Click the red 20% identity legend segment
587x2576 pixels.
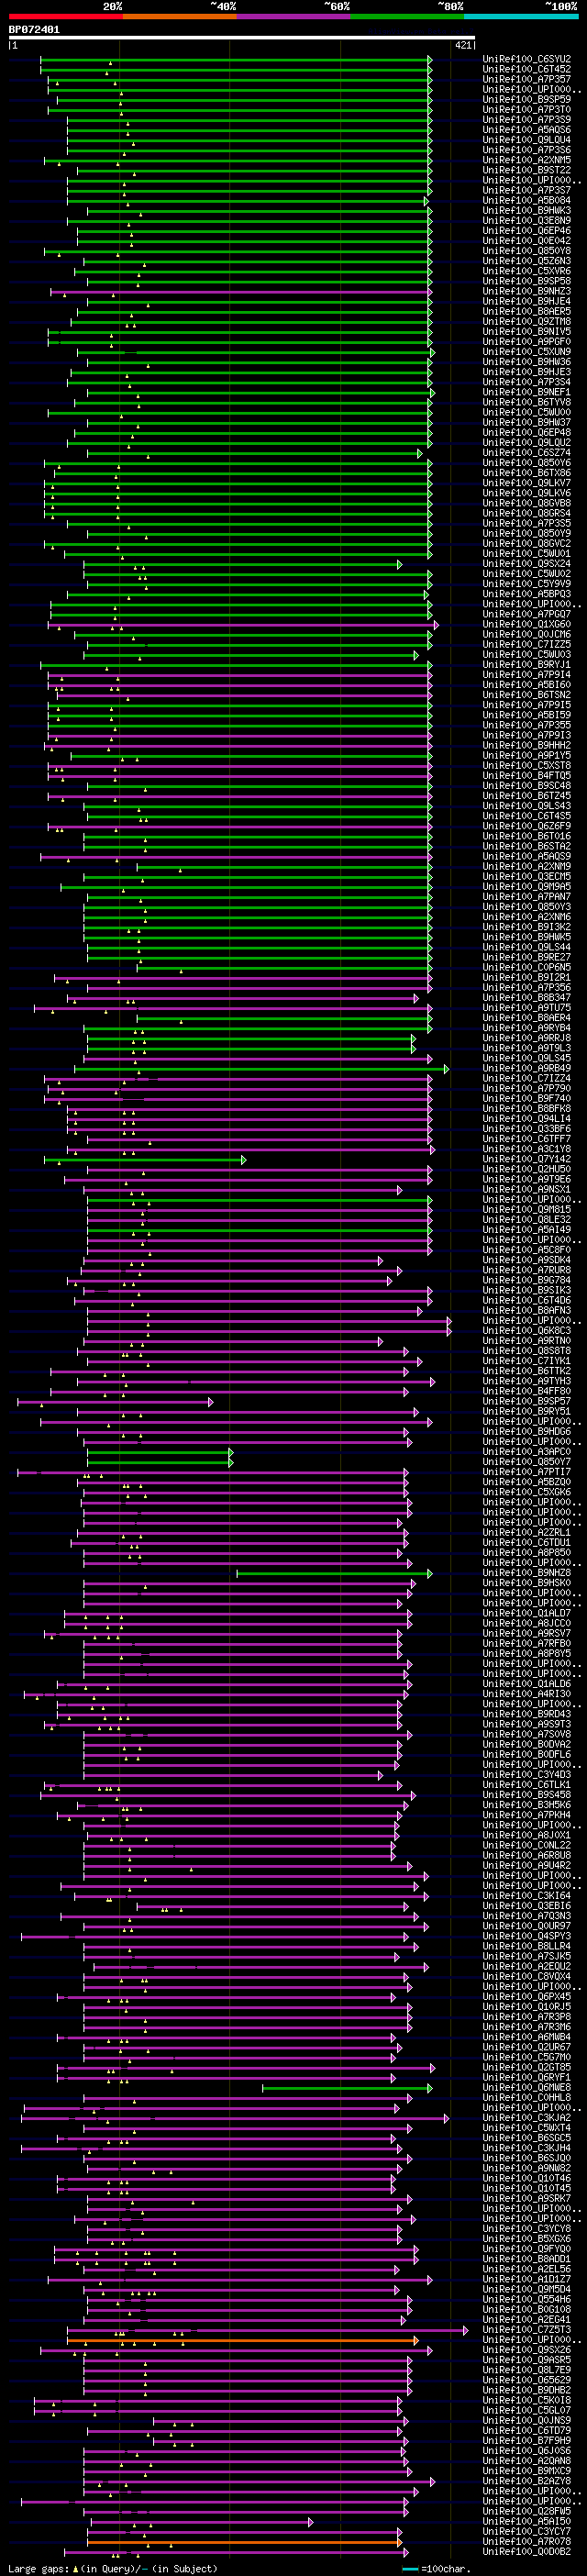coord(66,16)
